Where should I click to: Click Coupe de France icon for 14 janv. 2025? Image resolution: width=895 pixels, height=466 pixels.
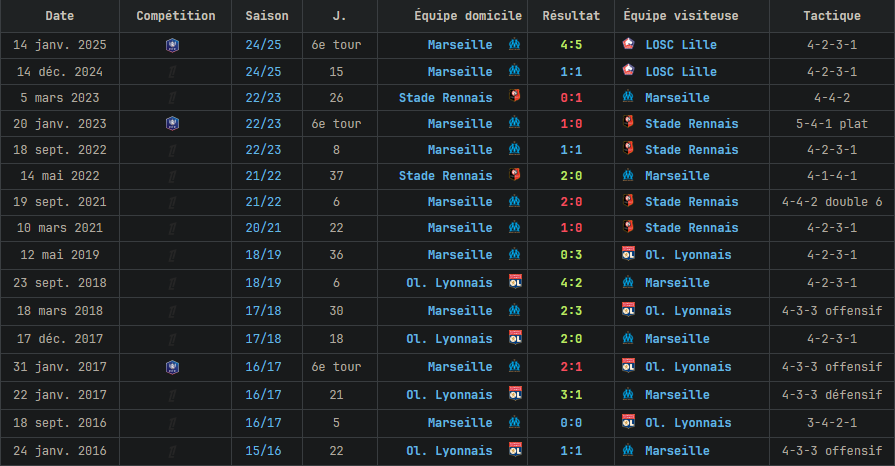point(172,45)
